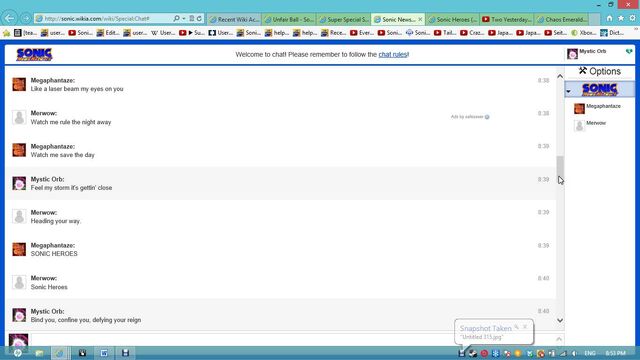Click the message box scroll up arrow

(559, 339)
